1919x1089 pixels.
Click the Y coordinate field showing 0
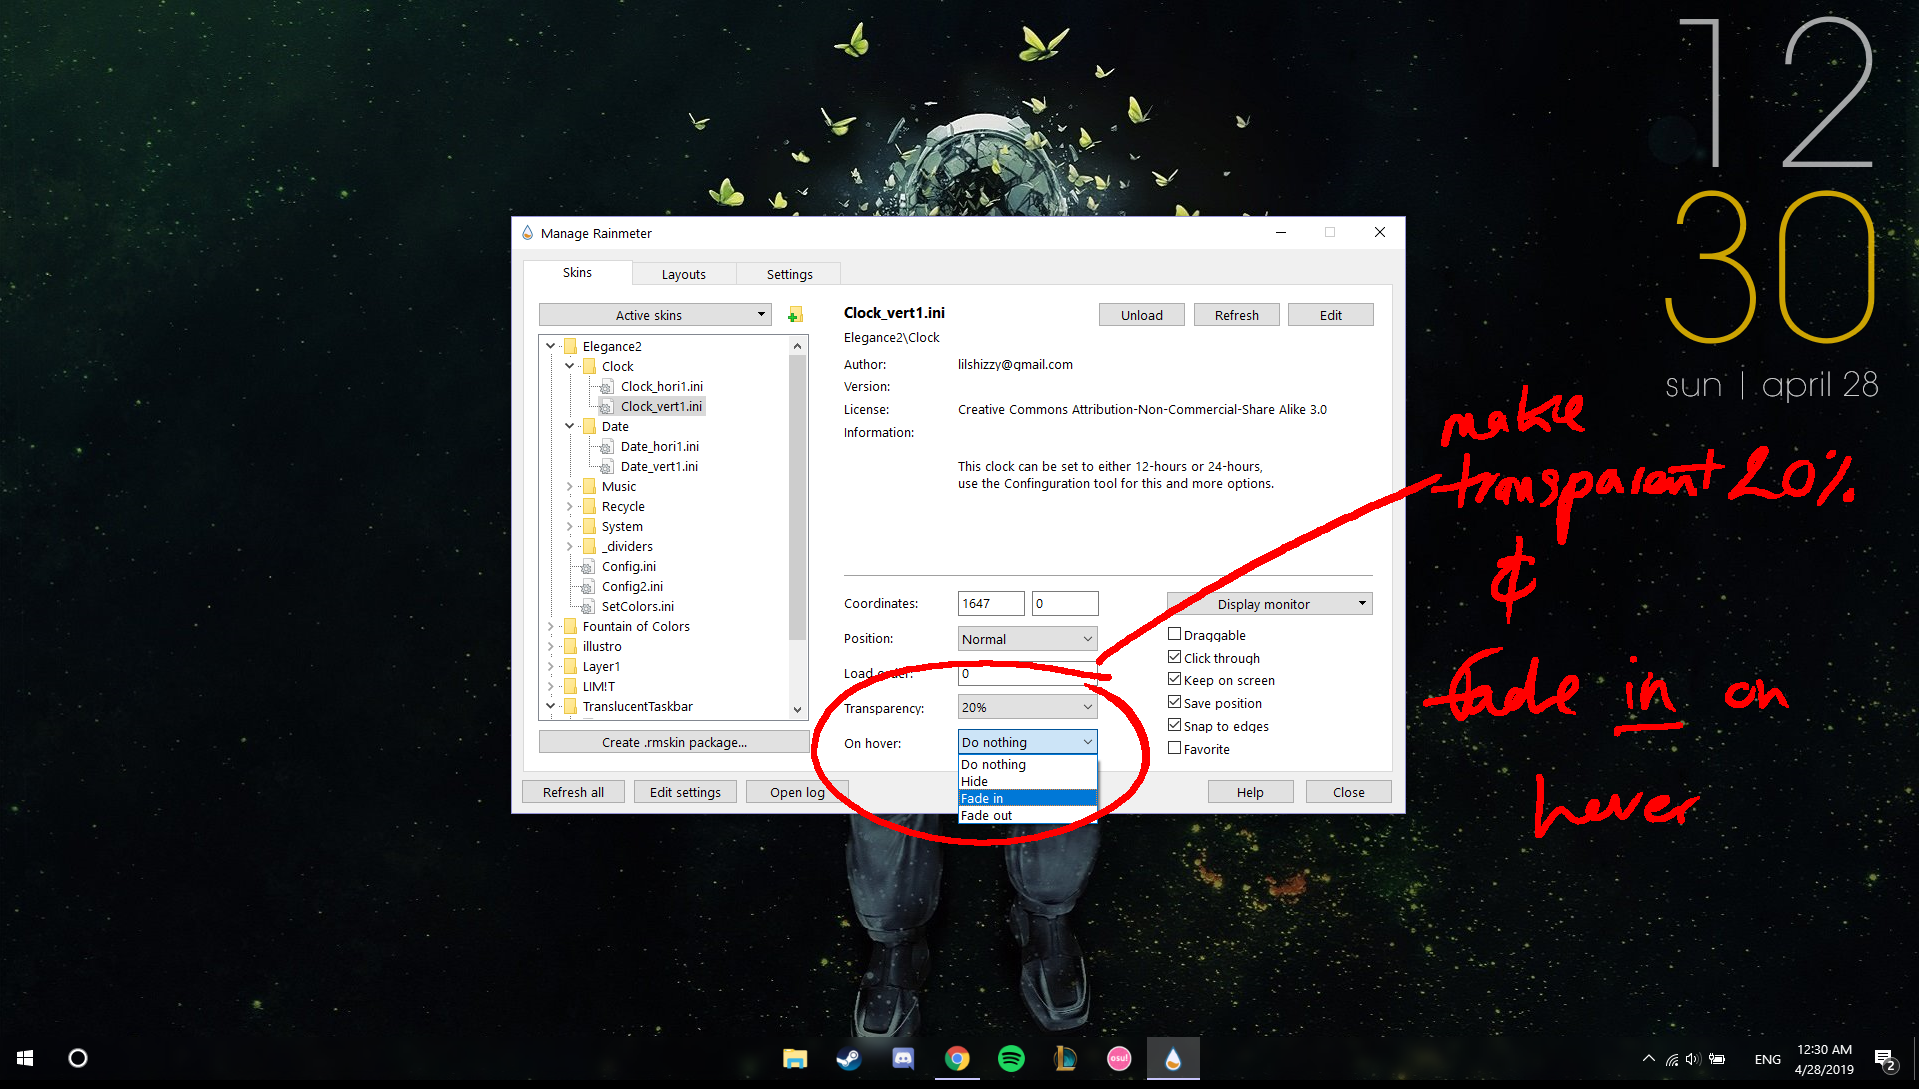point(1065,603)
